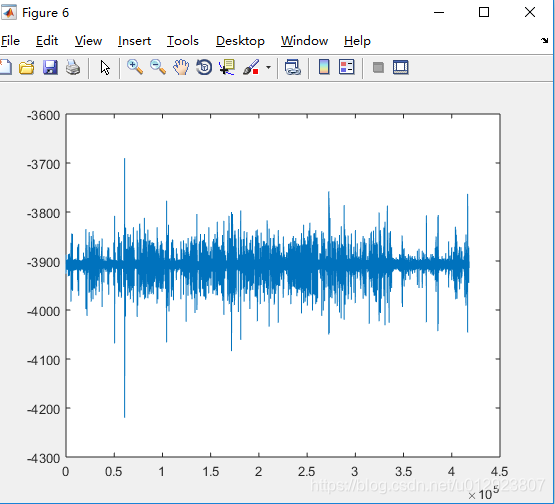This screenshot has height=504, width=555.
Task: Click the -3900 y-axis tick label
Action: (x=44, y=263)
